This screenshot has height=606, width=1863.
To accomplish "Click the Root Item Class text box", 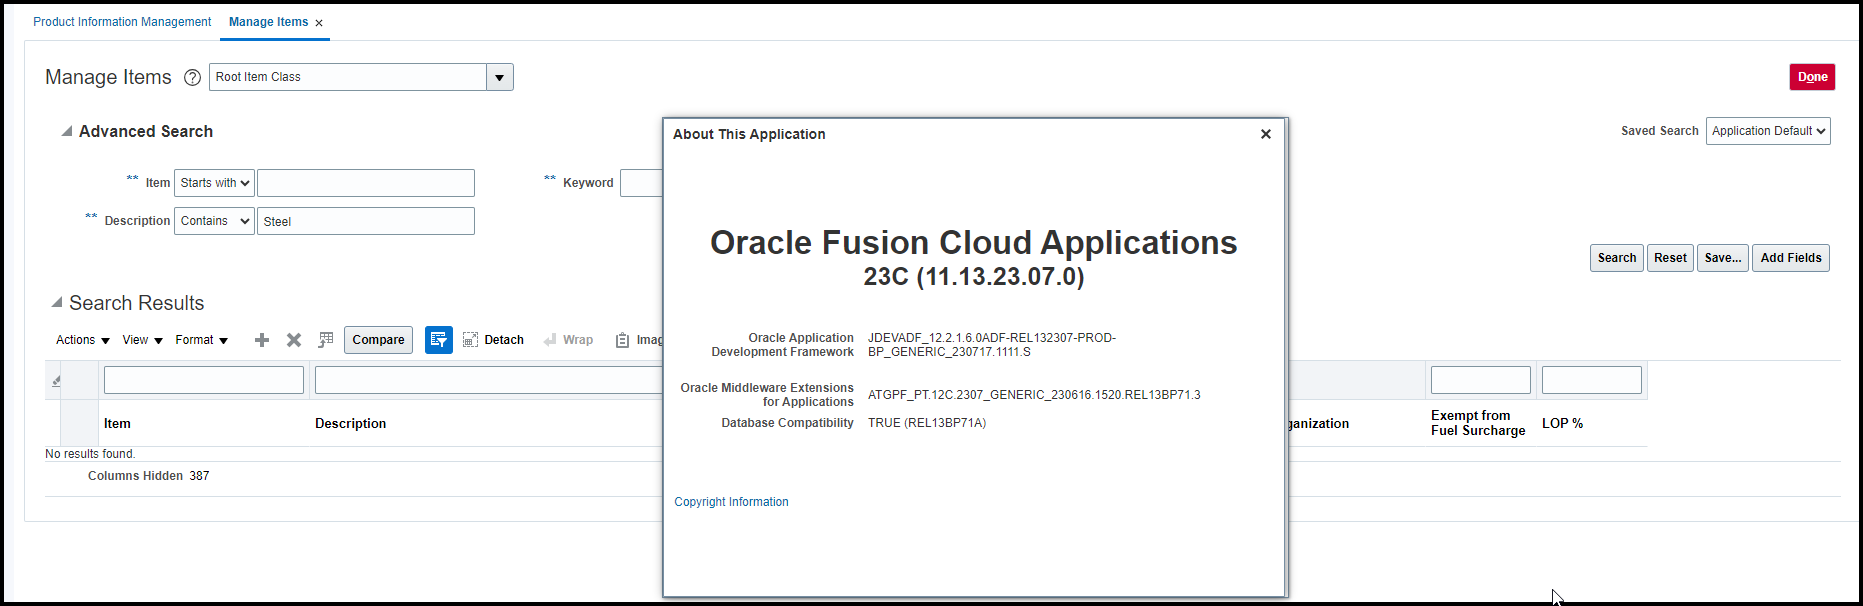I will (x=348, y=77).
